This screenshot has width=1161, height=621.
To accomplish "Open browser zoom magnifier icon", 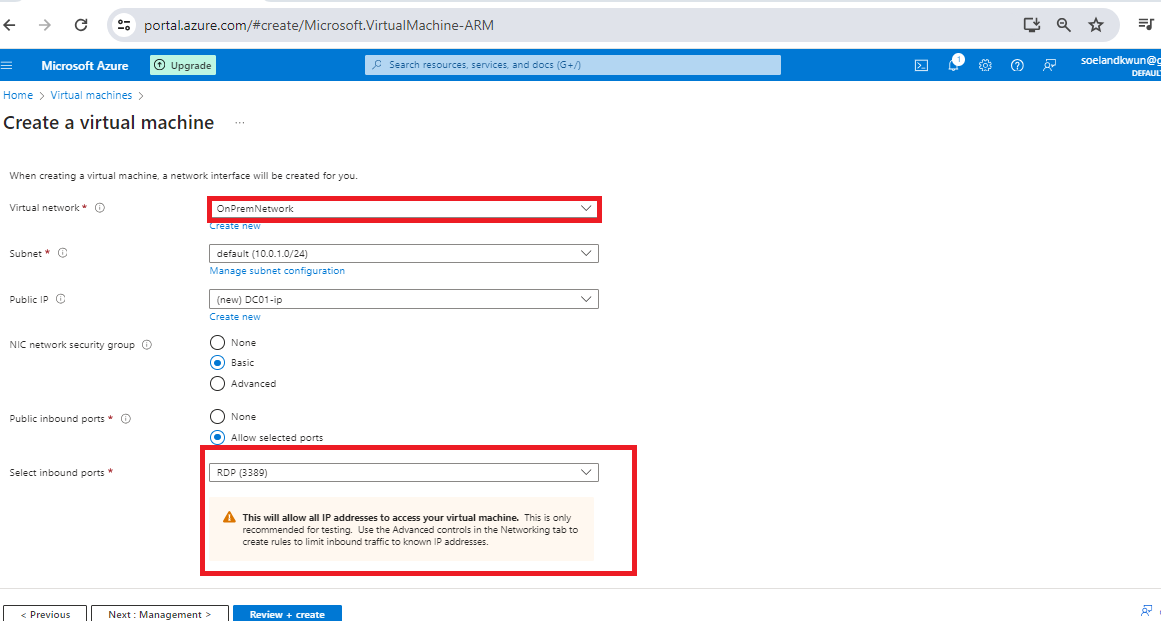I will [1064, 25].
